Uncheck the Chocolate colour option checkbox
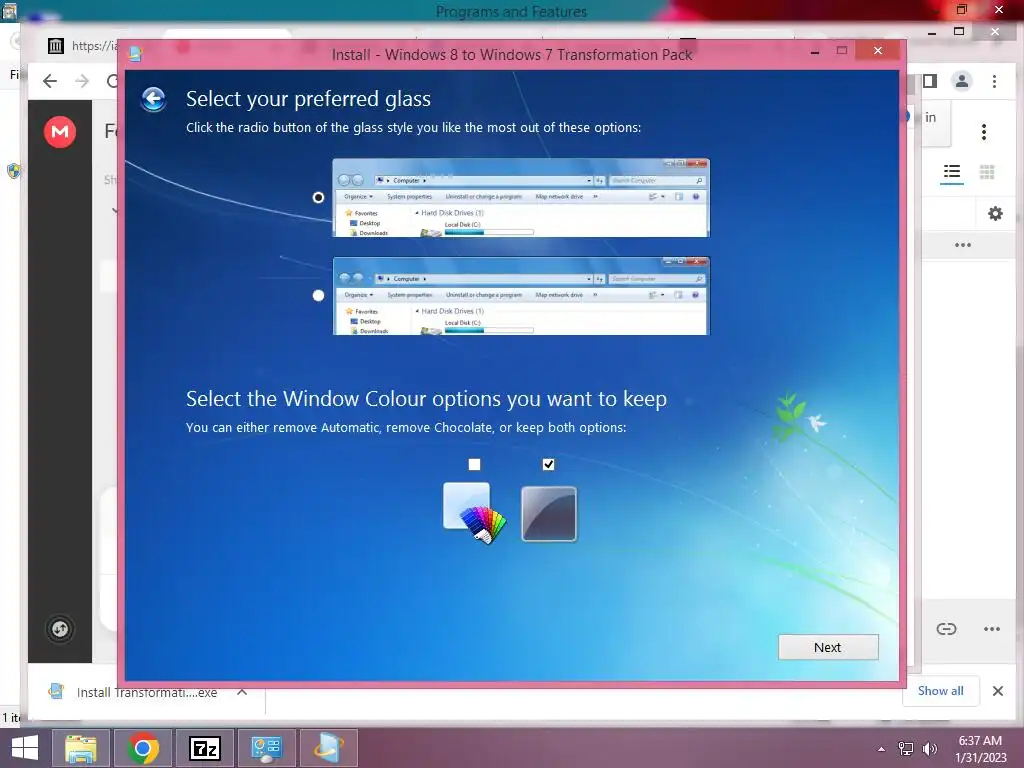1024x768 pixels. 549,464
